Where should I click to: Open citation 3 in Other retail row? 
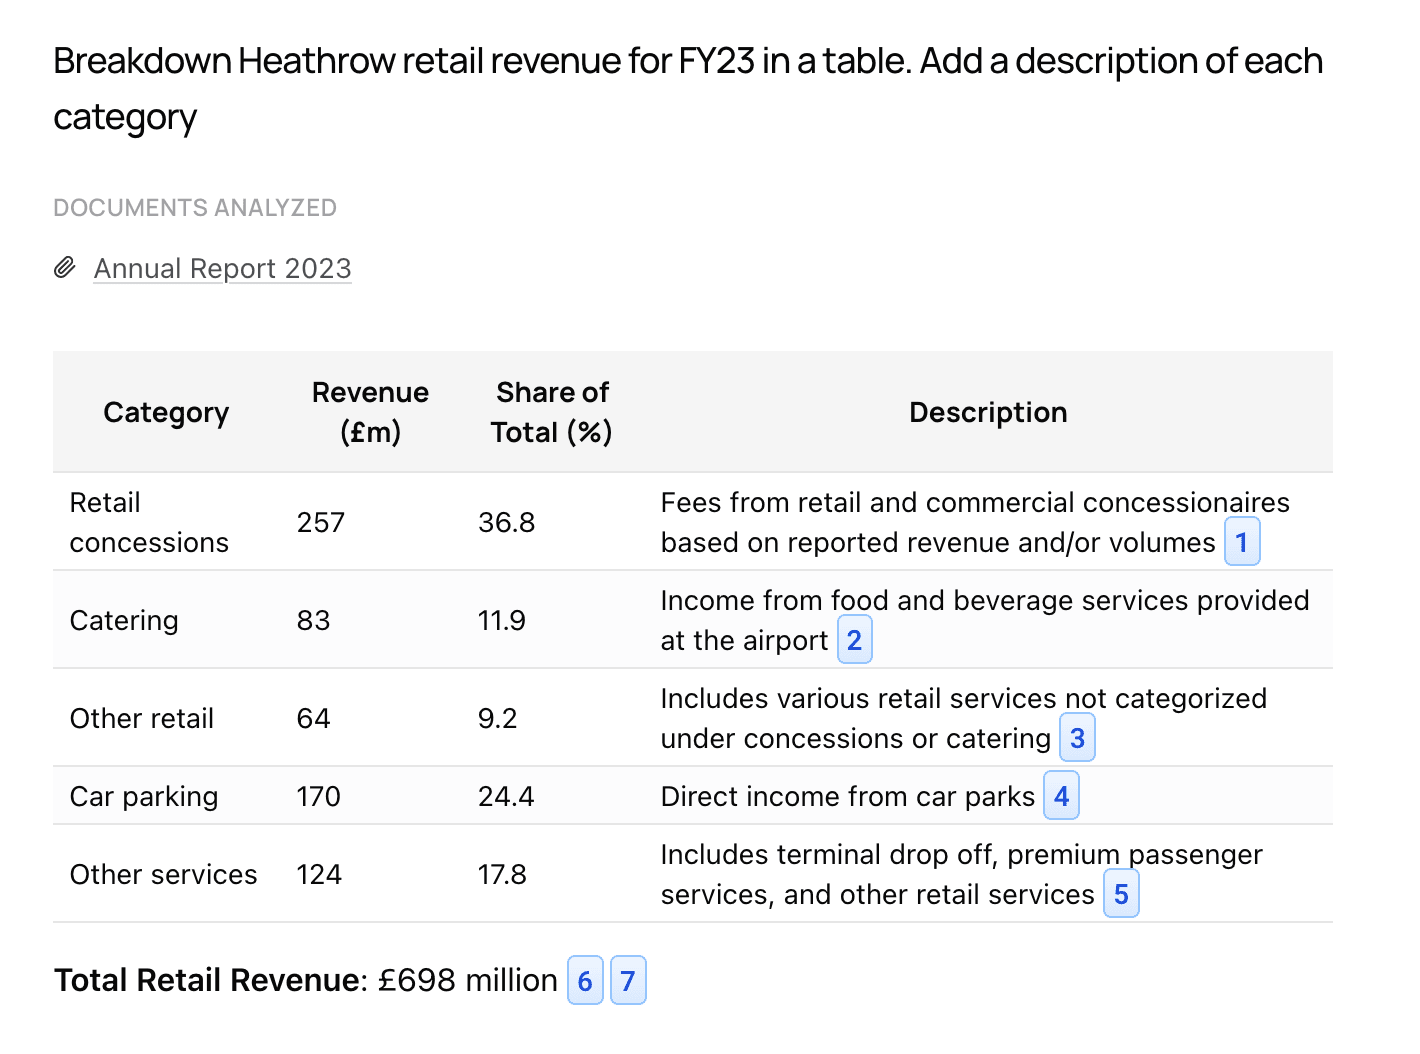1076,738
